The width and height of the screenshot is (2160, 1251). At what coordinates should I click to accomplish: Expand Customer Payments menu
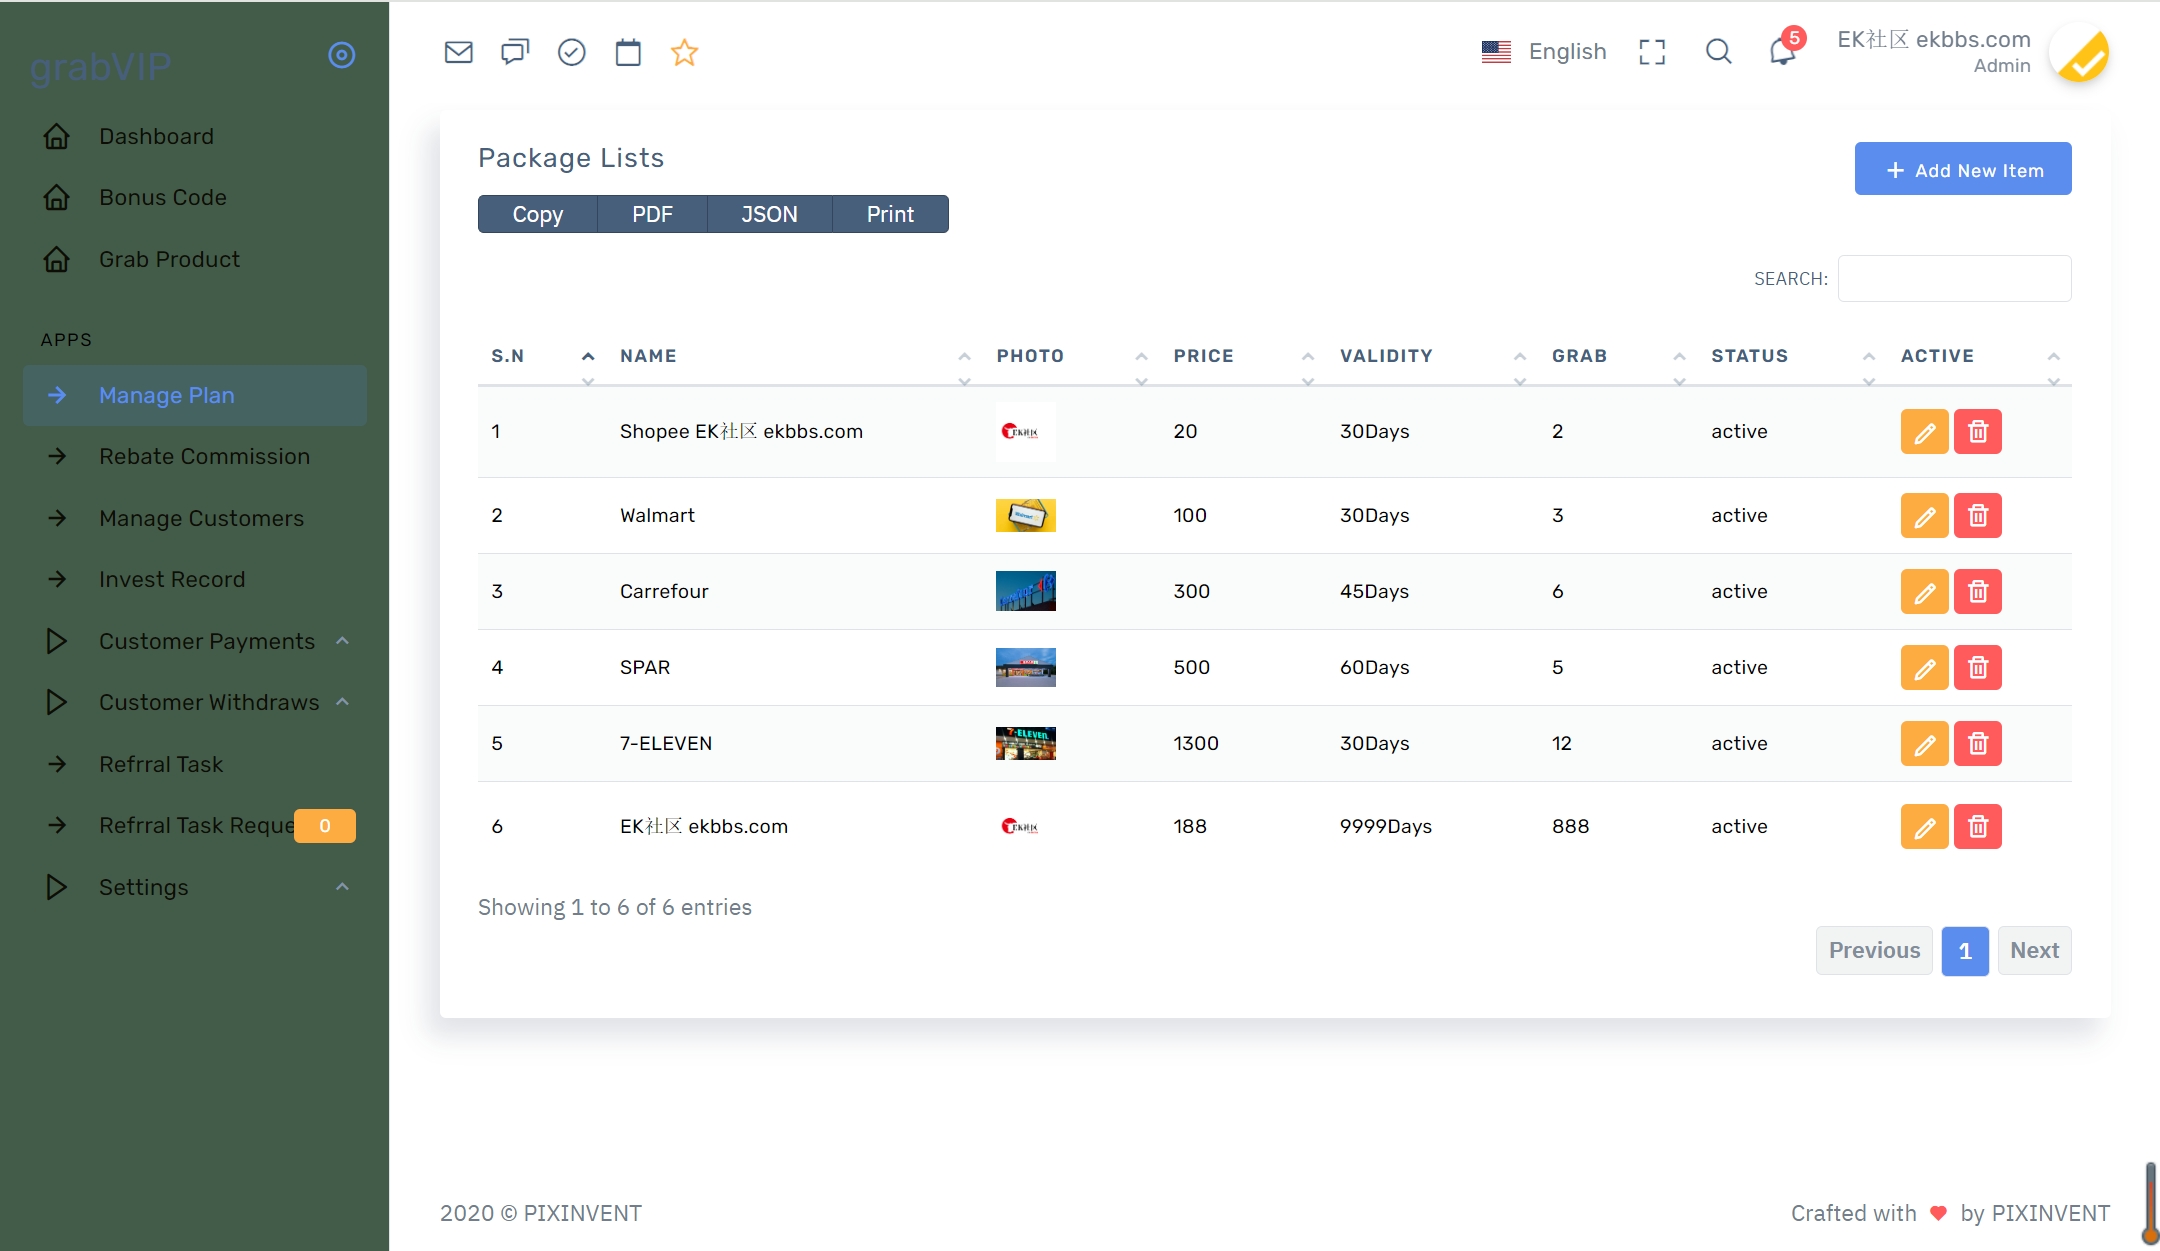click(195, 641)
